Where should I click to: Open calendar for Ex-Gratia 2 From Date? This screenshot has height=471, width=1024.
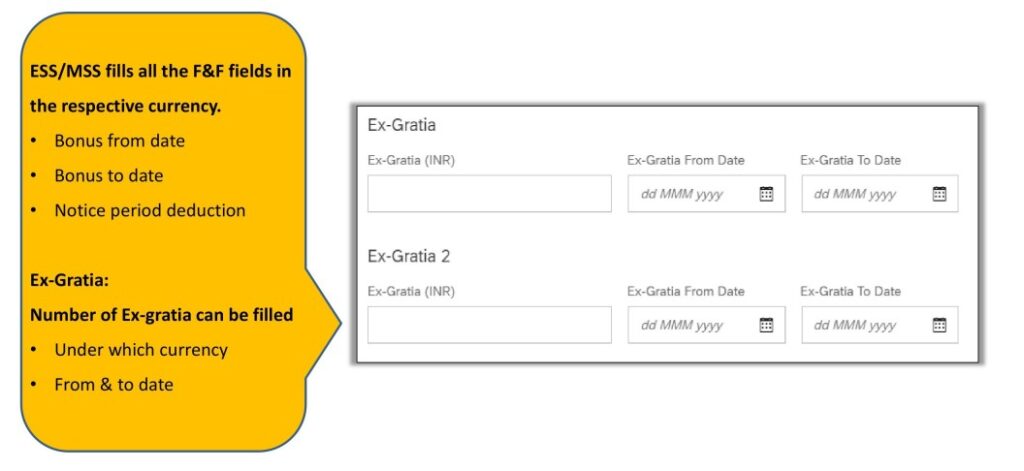click(x=766, y=325)
